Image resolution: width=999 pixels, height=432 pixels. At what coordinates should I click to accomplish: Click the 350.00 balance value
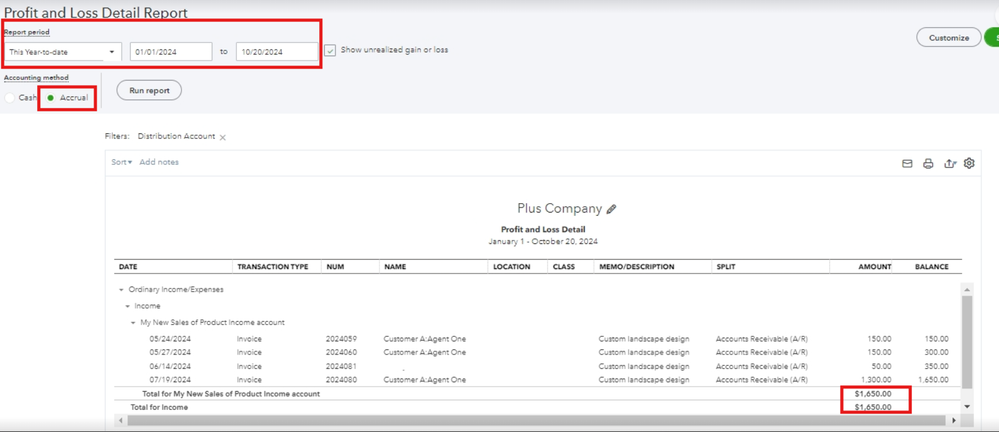[x=937, y=366]
